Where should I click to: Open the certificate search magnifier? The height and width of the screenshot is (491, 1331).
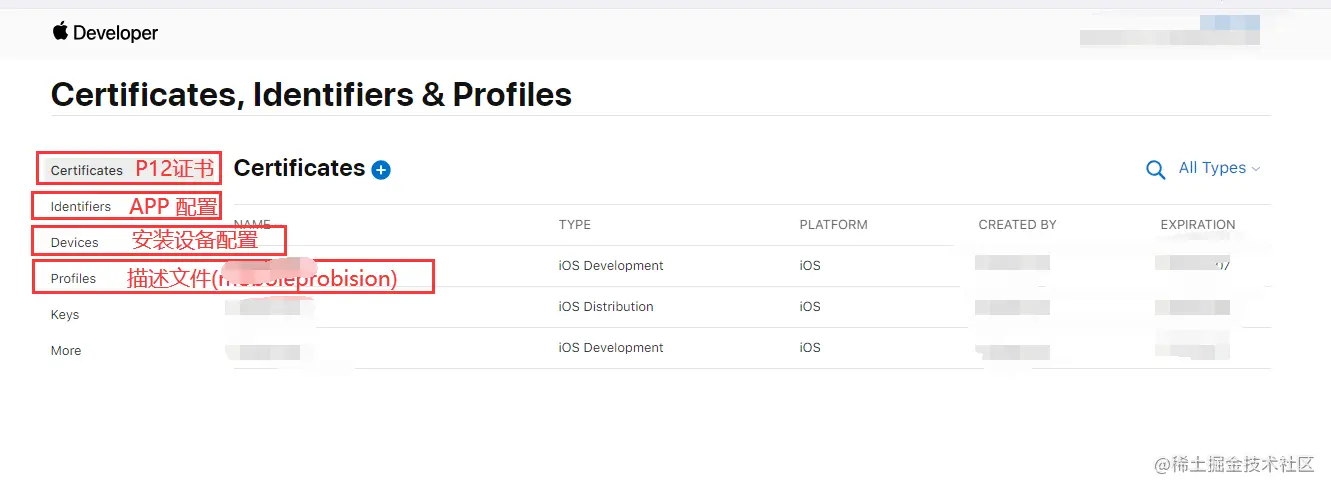1155,170
